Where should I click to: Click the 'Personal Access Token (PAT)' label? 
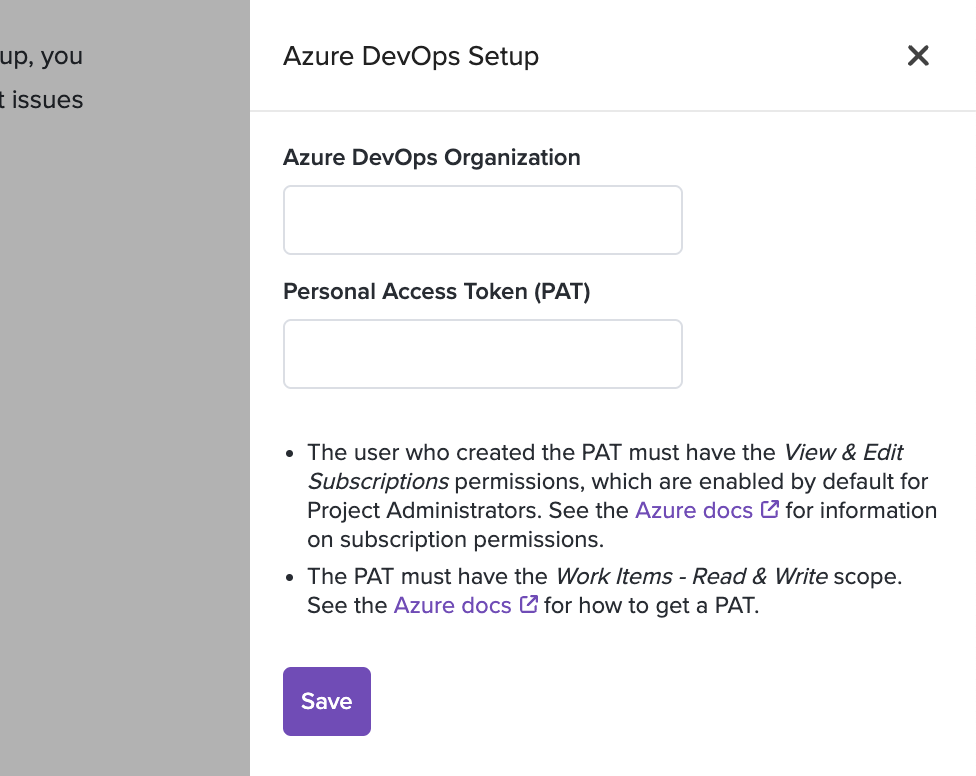[x=437, y=292]
